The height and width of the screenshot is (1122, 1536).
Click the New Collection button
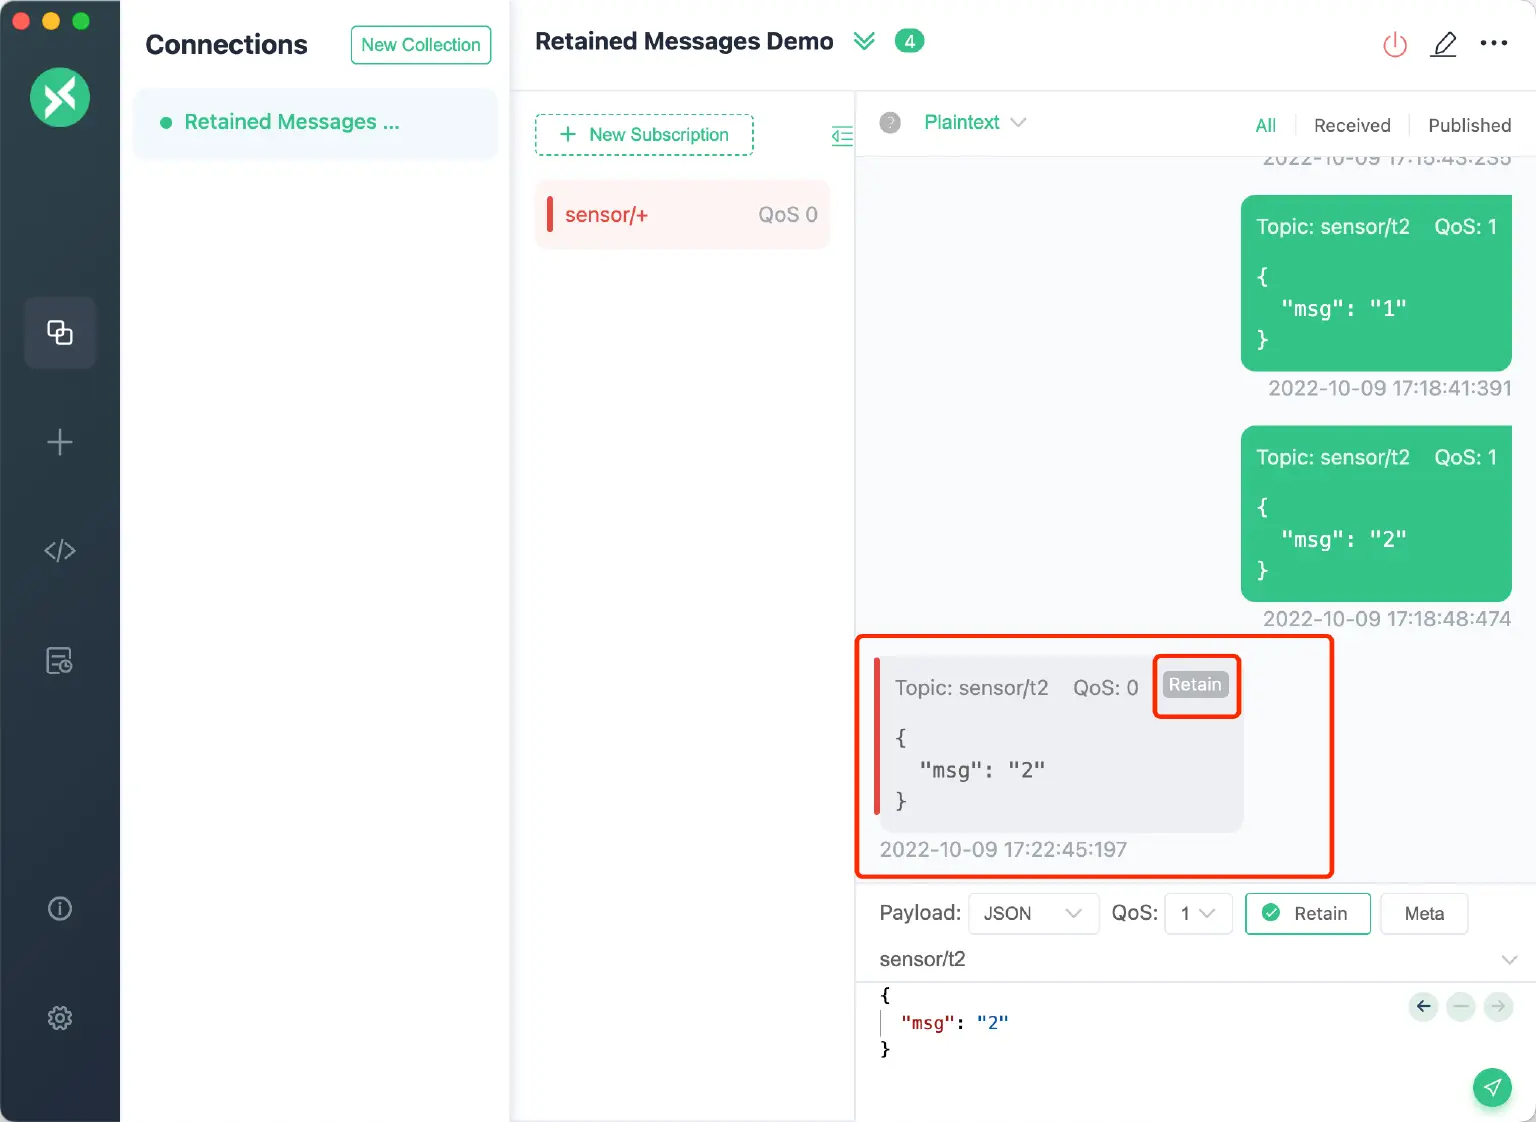[x=420, y=45]
